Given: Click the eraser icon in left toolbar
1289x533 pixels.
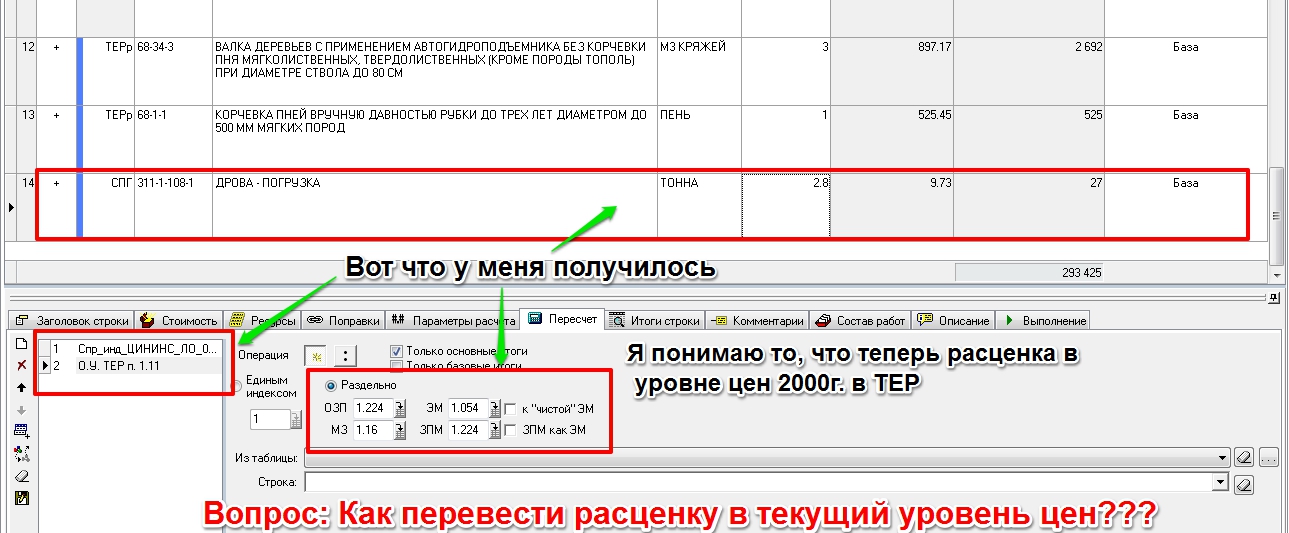Looking at the screenshot, I should click(21, 476).
